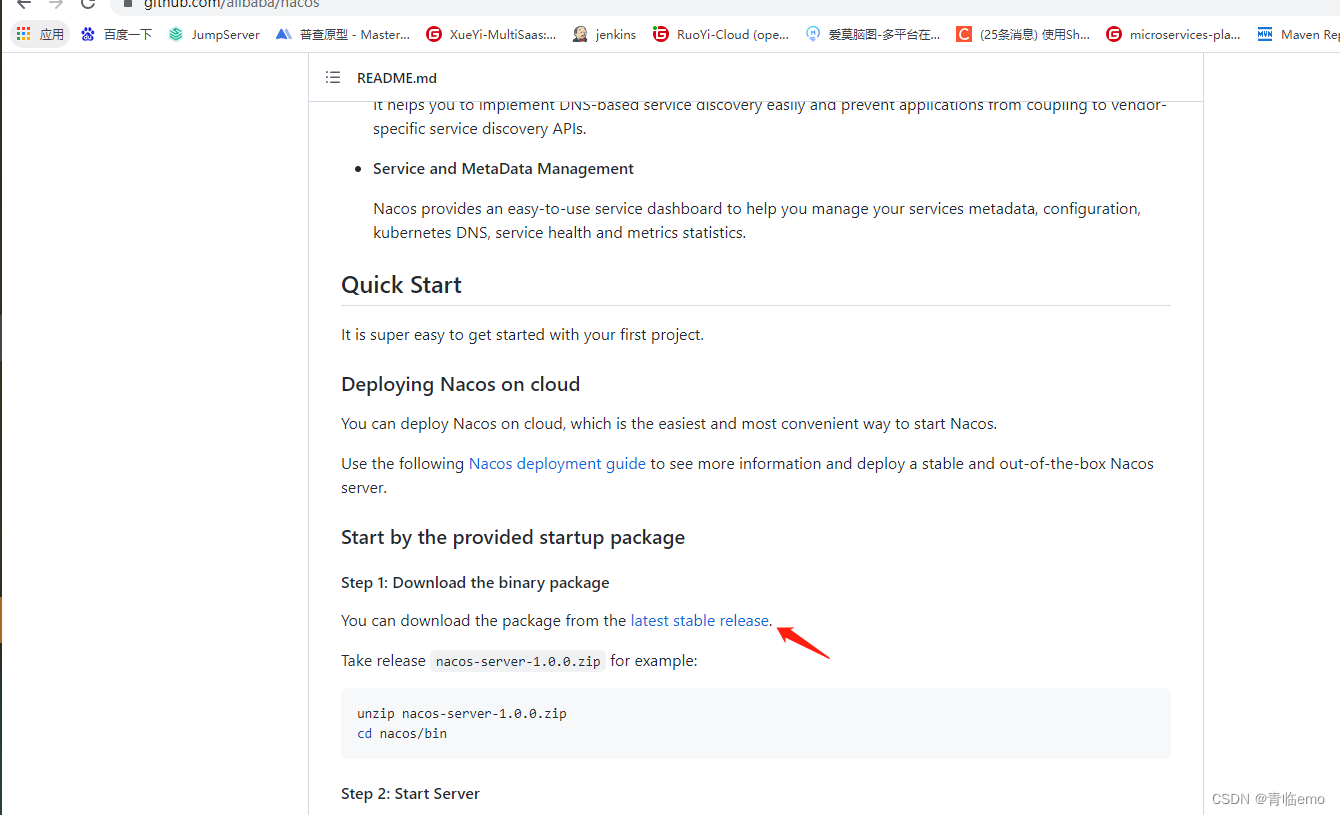Open the latest stable release link

[699, 621]
